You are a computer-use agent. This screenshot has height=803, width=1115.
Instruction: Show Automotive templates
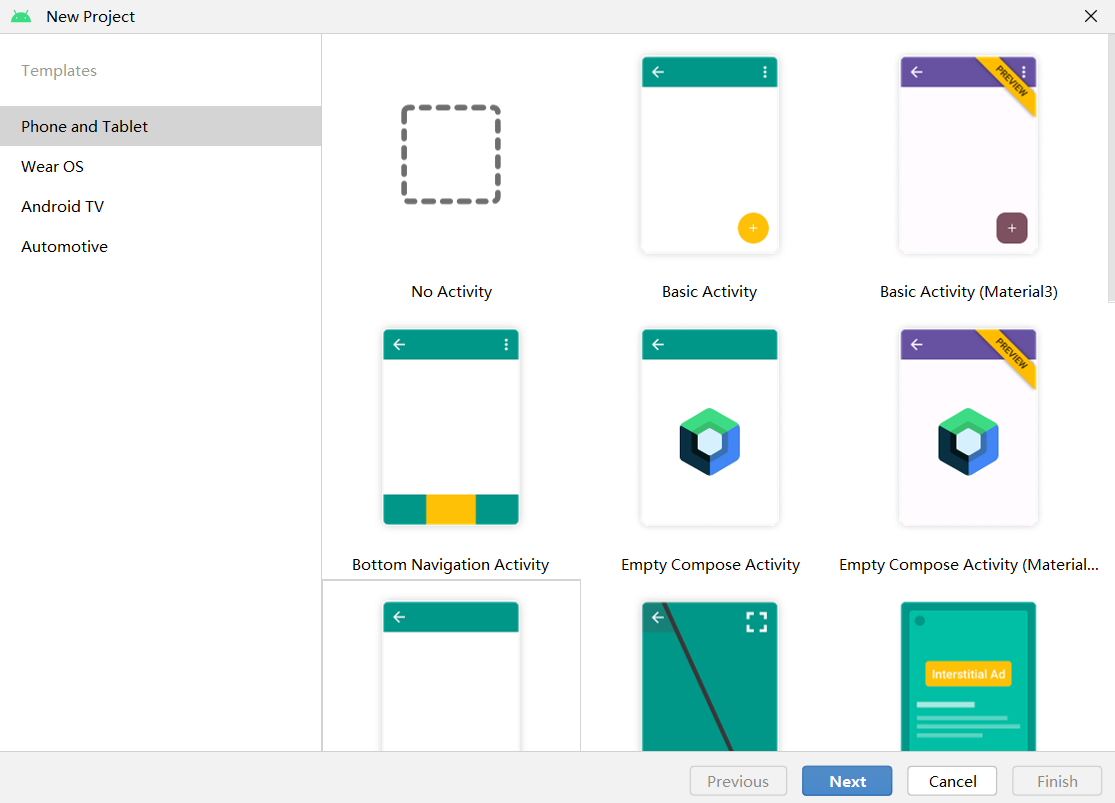tap(161, 246)
